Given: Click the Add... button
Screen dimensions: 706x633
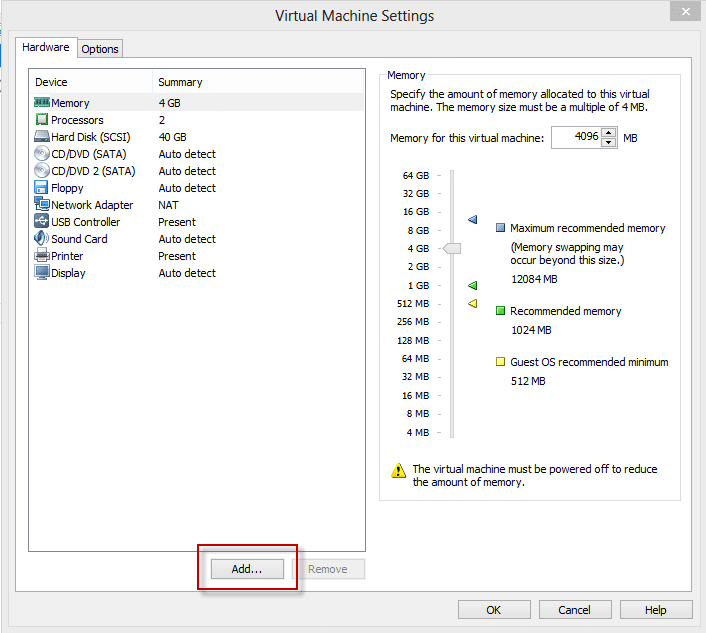Looking at the screenshot, I should pos(247,569).
